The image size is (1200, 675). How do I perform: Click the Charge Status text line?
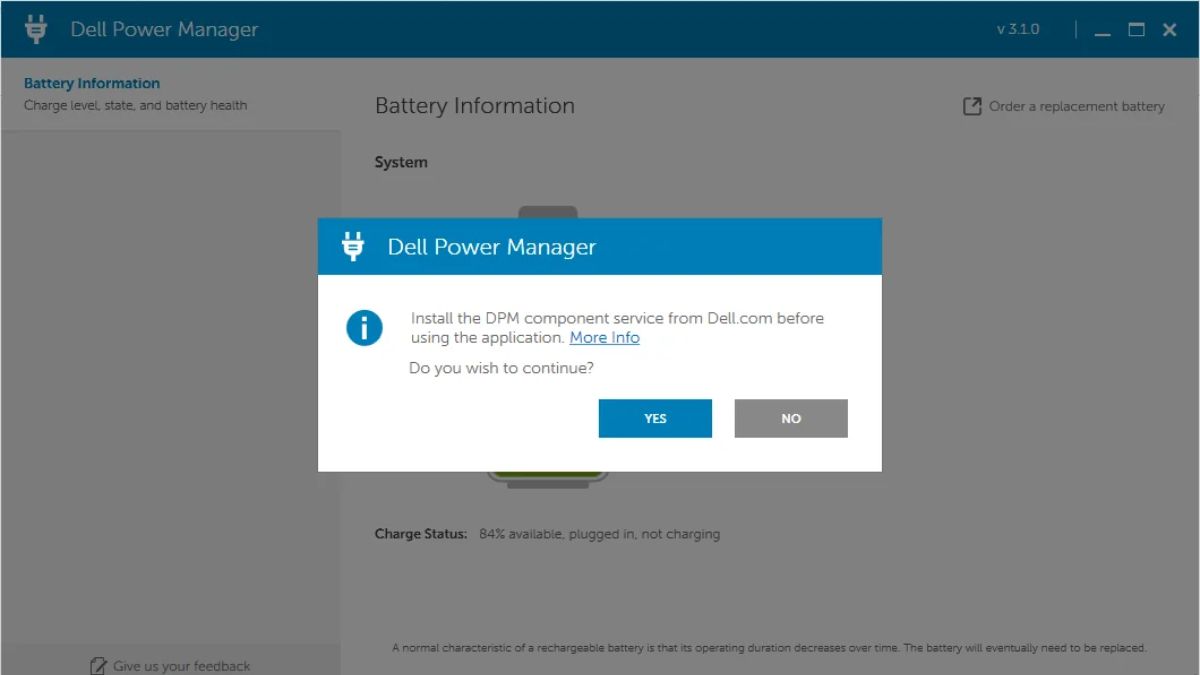[547, 534]
